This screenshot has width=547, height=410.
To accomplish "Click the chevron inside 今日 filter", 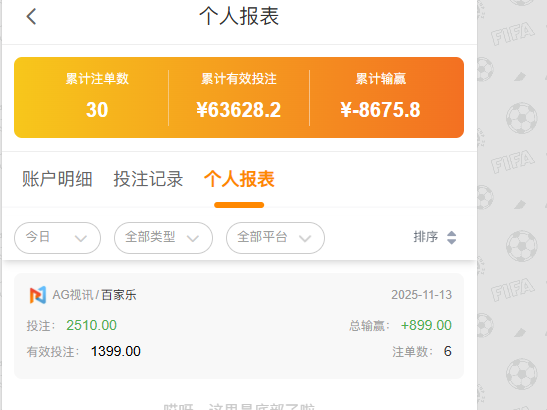I will click(x=81, y=239).
